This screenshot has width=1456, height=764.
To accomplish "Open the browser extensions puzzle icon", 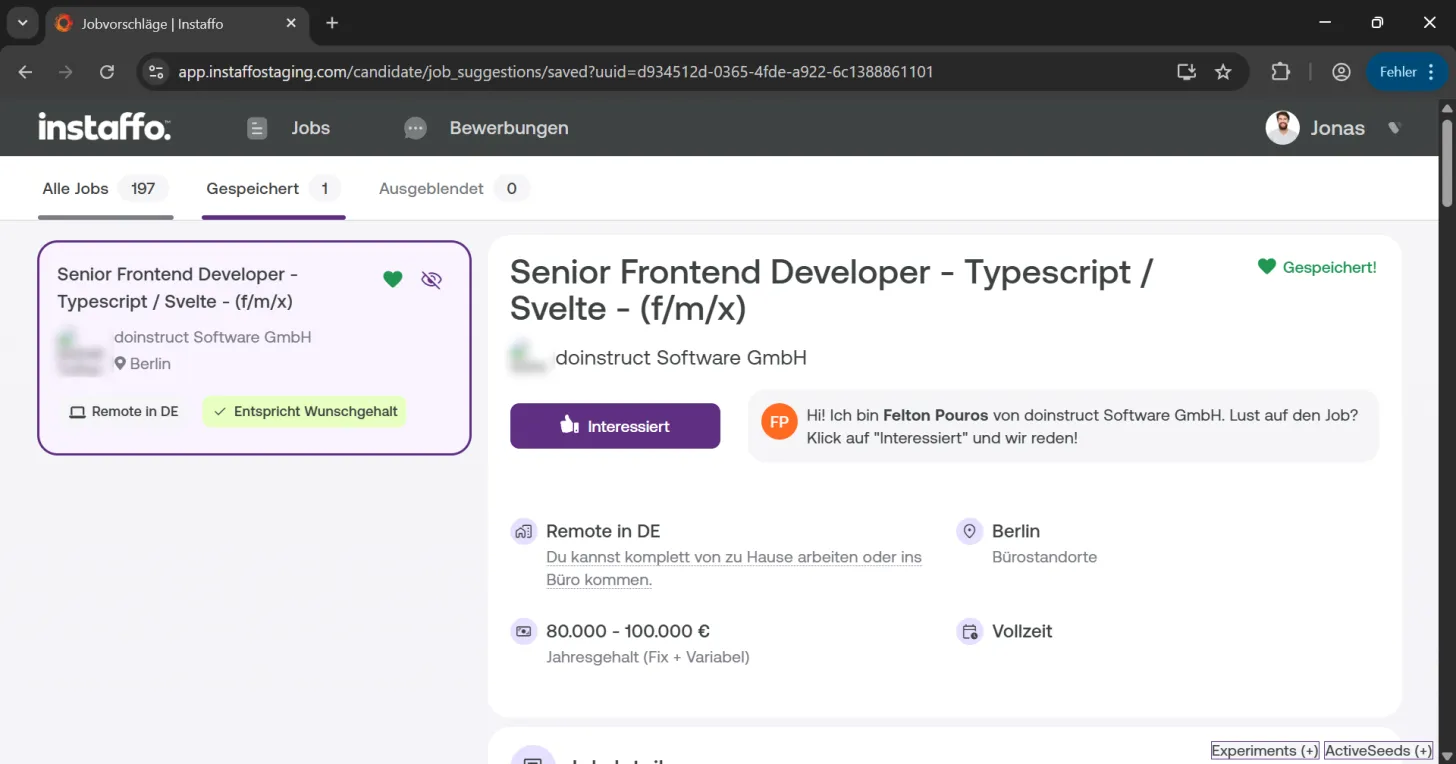I will pyautogui.click(x=1281, y=72).
